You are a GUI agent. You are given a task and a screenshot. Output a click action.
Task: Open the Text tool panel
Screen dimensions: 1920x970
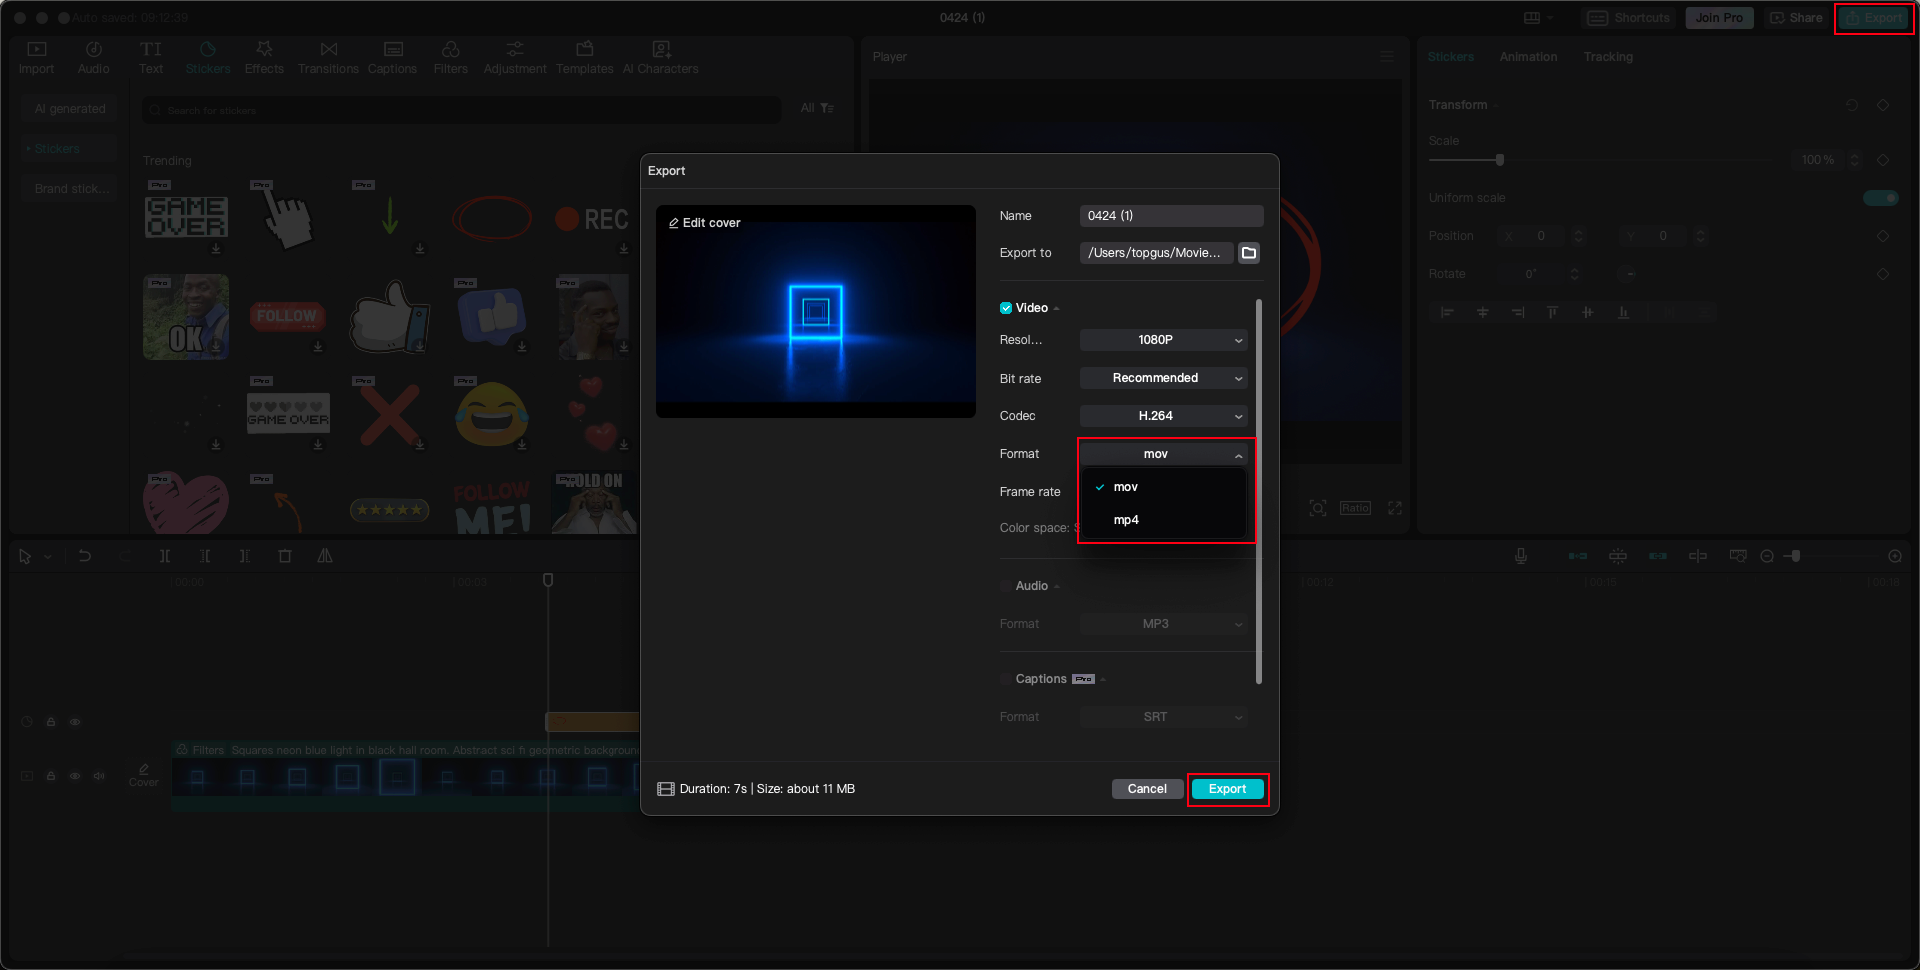click(151, 58)
